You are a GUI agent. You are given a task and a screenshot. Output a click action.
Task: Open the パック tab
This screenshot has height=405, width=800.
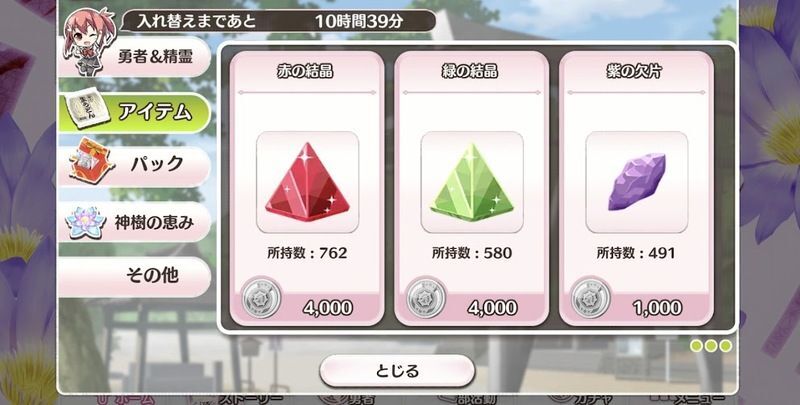(135, 165)
